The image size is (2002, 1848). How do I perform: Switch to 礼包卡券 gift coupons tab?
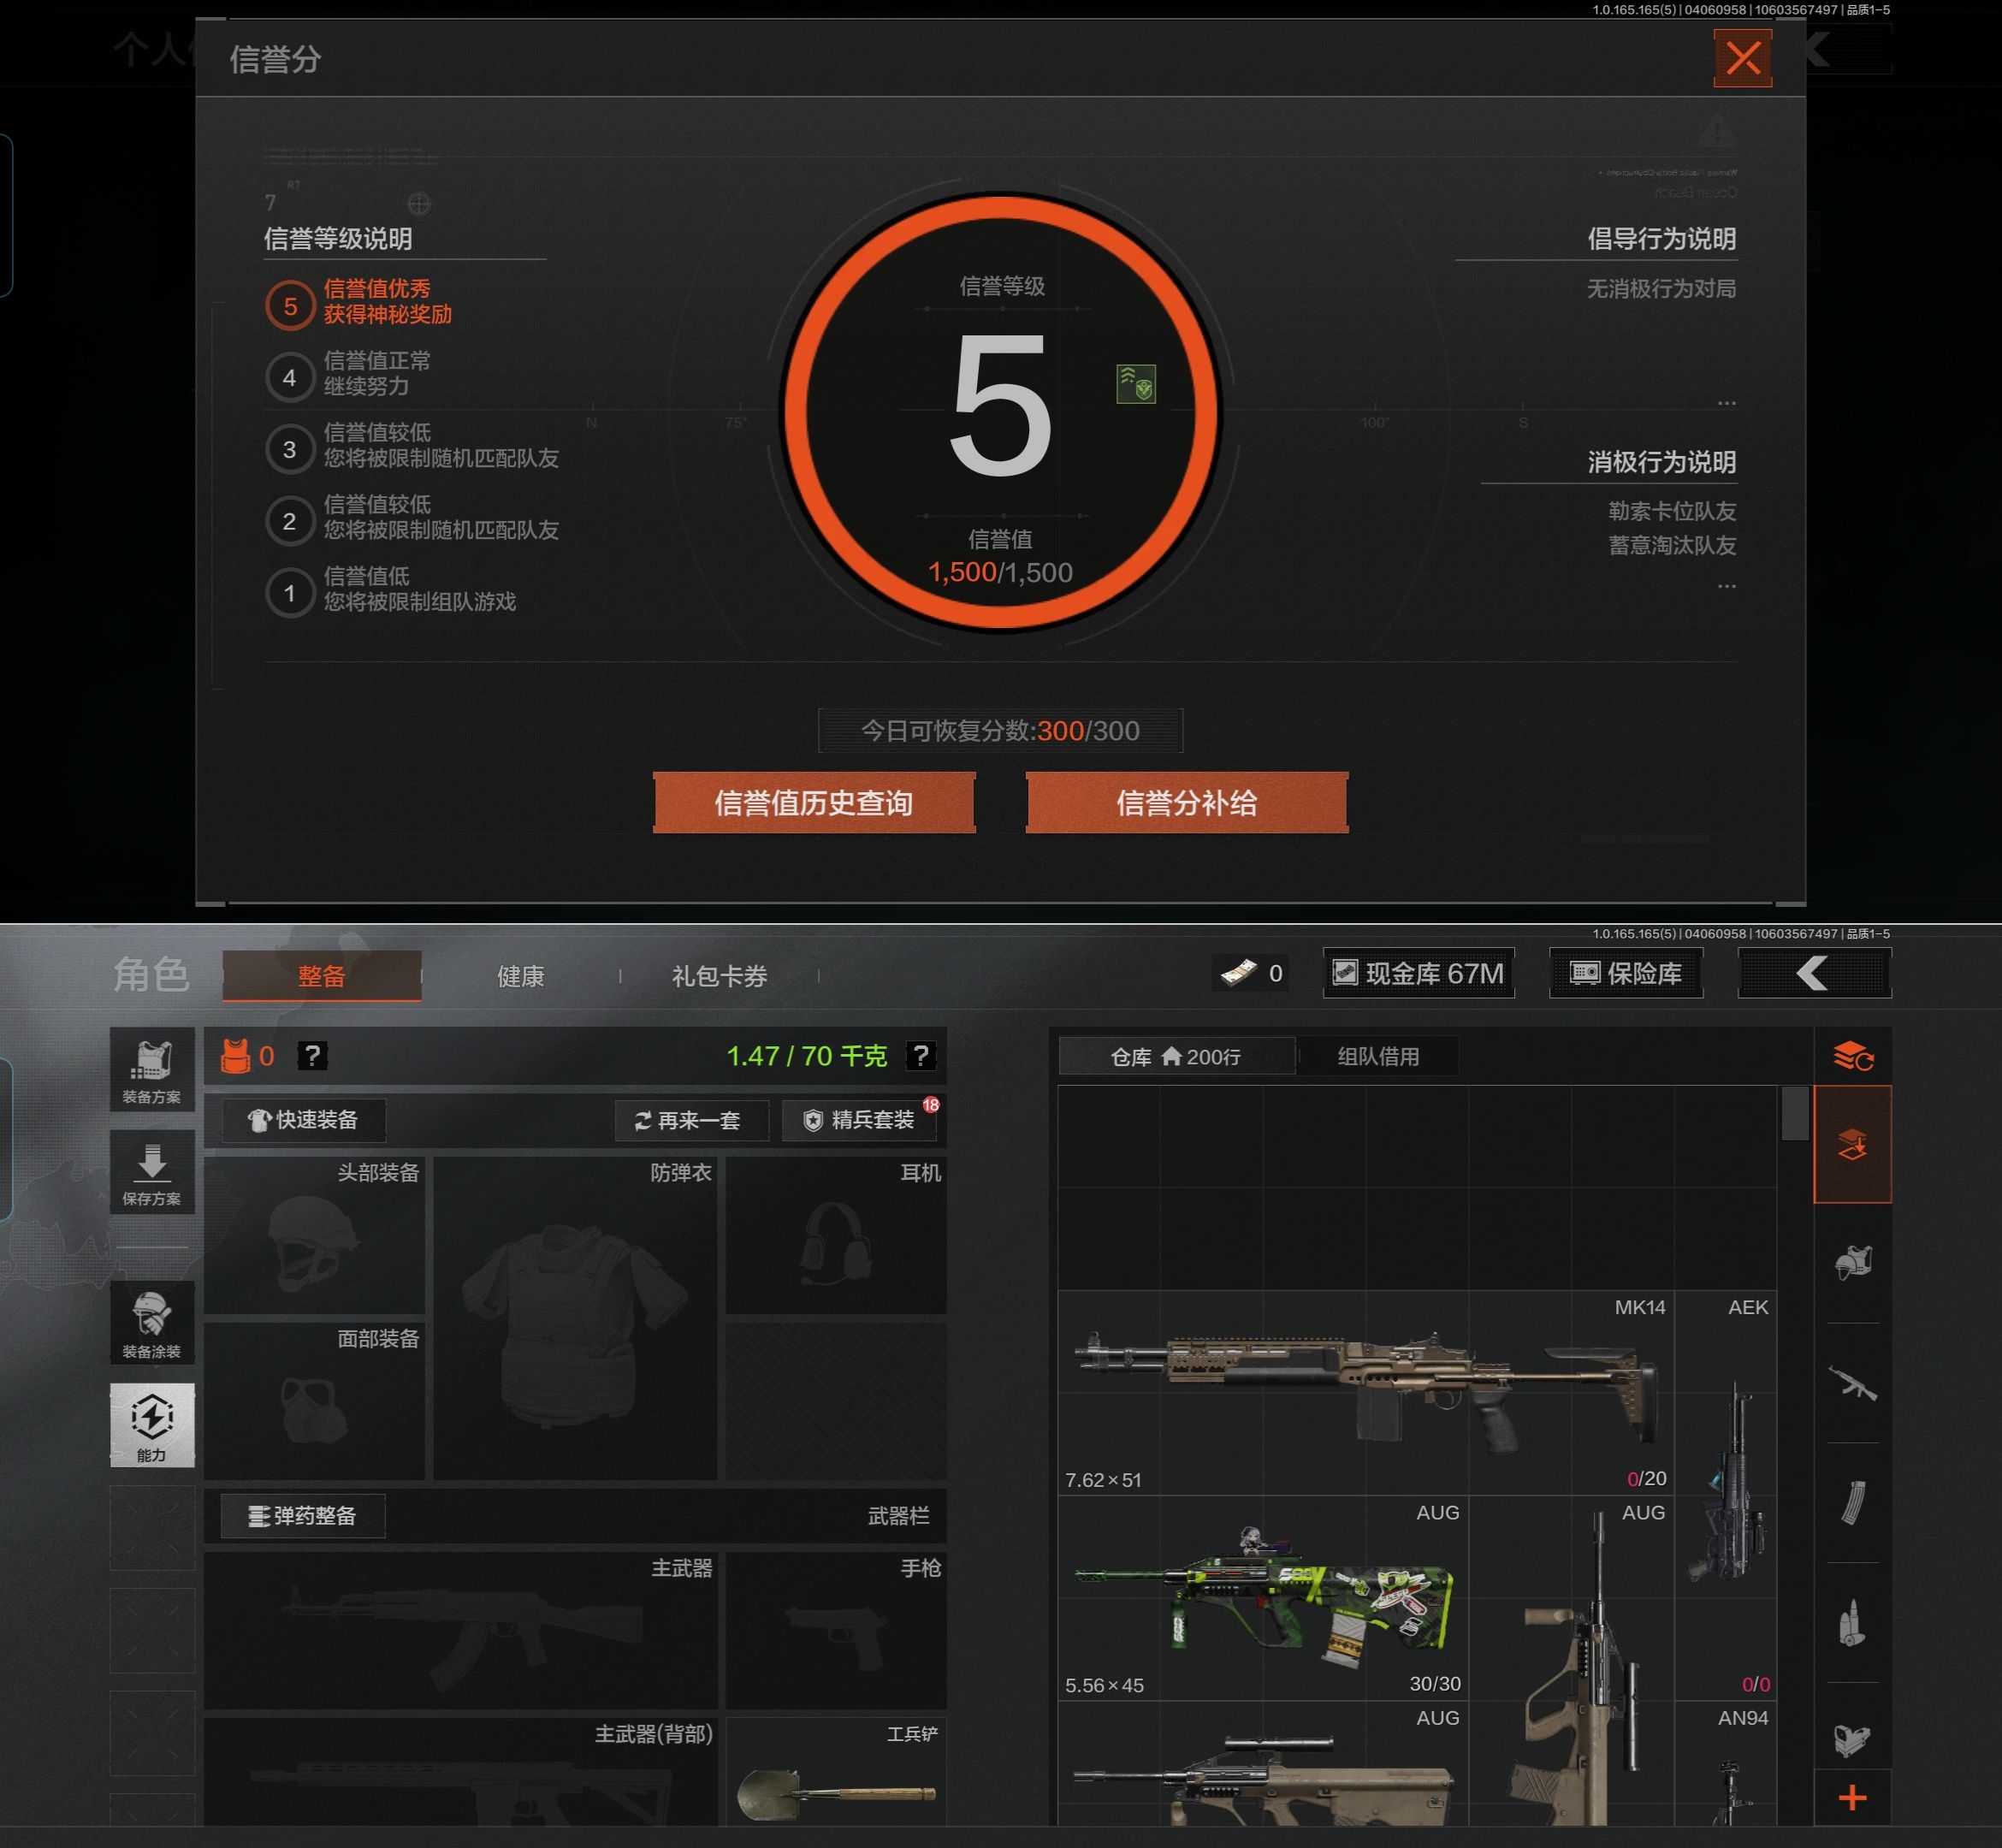point(719,976)
